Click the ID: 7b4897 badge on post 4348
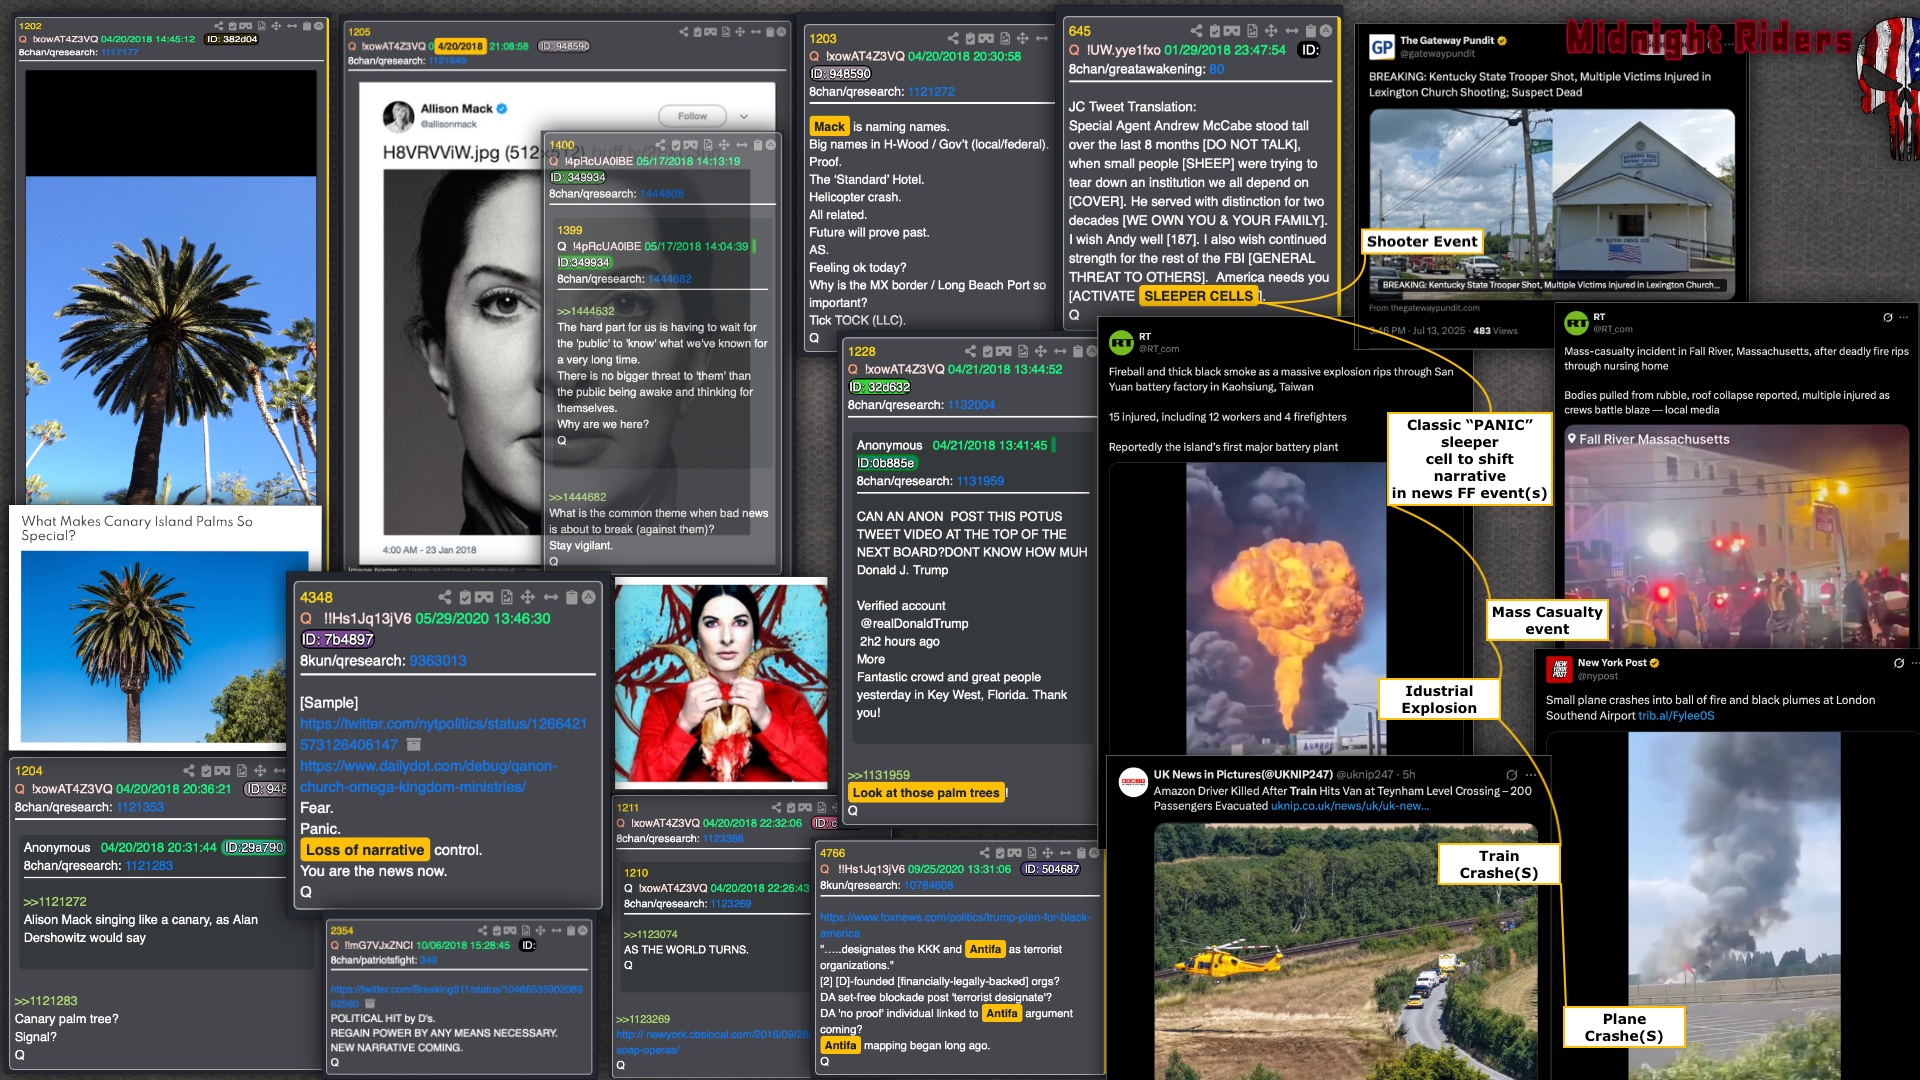The image size is (1920, 1080). 338,640
